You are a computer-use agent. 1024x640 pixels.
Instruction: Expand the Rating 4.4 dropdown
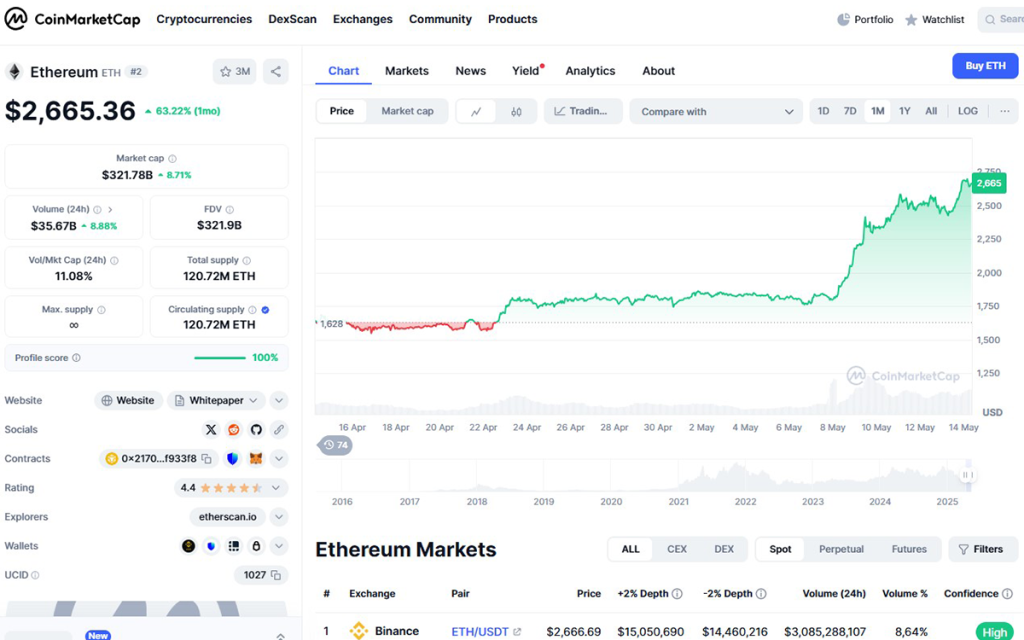(x=231, y=488)
